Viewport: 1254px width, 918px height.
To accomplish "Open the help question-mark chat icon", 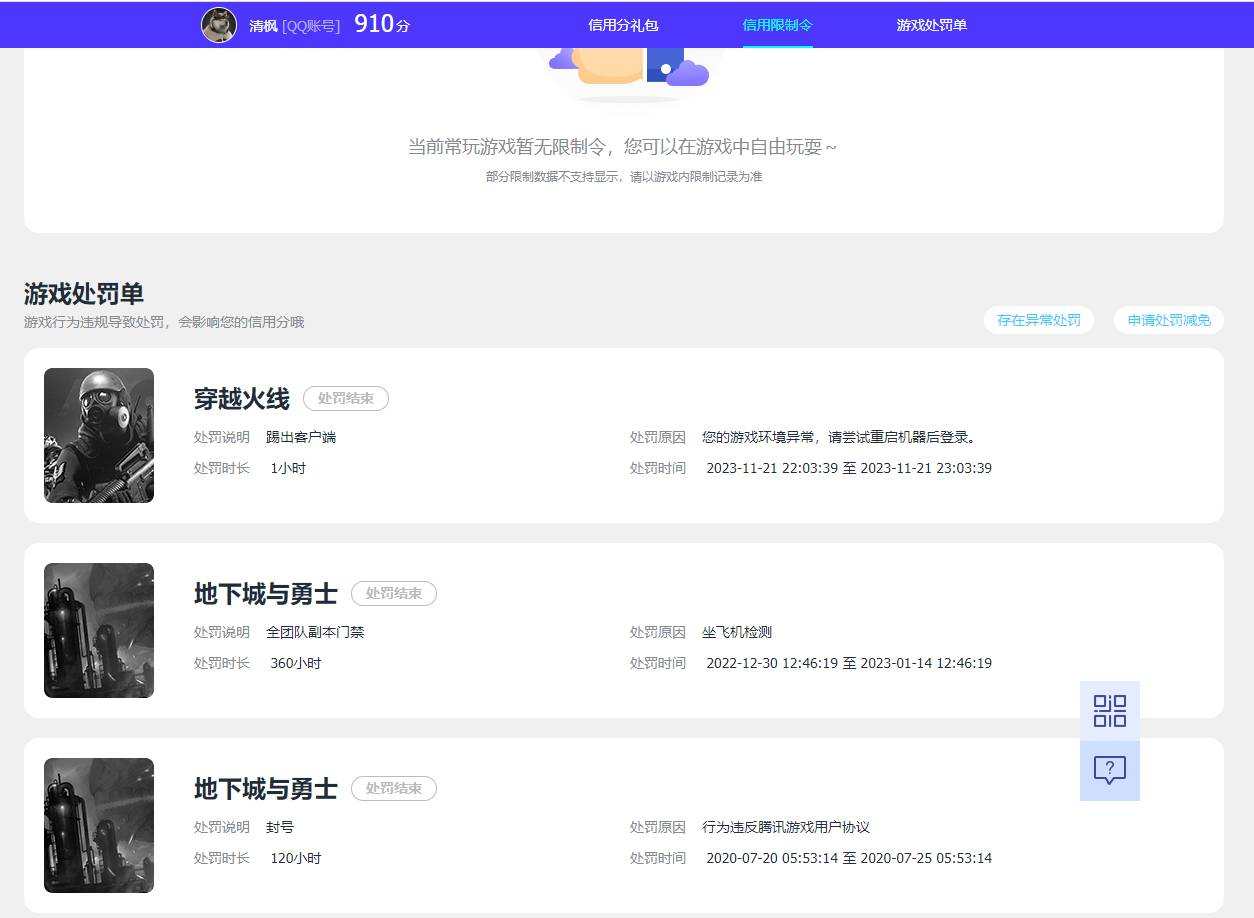I will (1109, 771).
